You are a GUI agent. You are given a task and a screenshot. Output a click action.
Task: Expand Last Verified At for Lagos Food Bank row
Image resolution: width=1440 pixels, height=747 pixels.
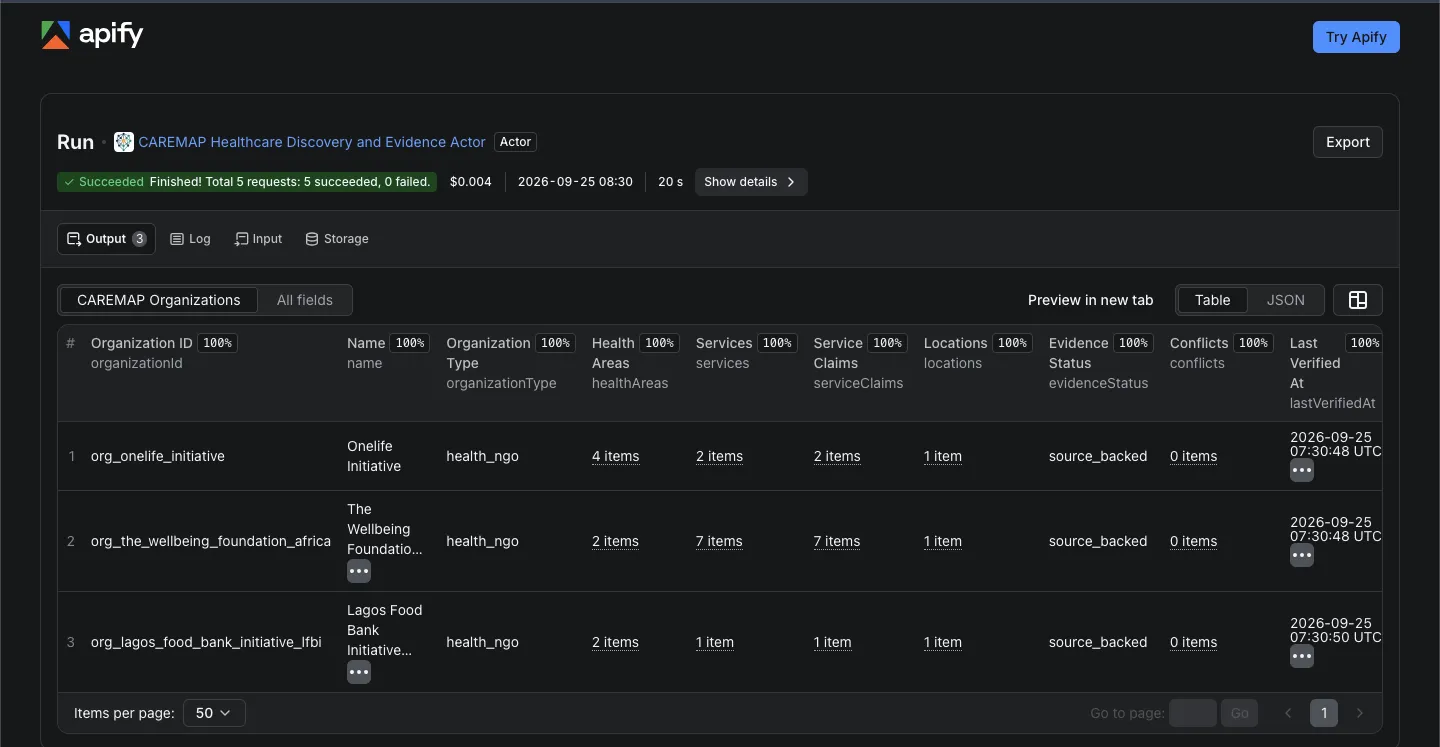(1302, 656)
